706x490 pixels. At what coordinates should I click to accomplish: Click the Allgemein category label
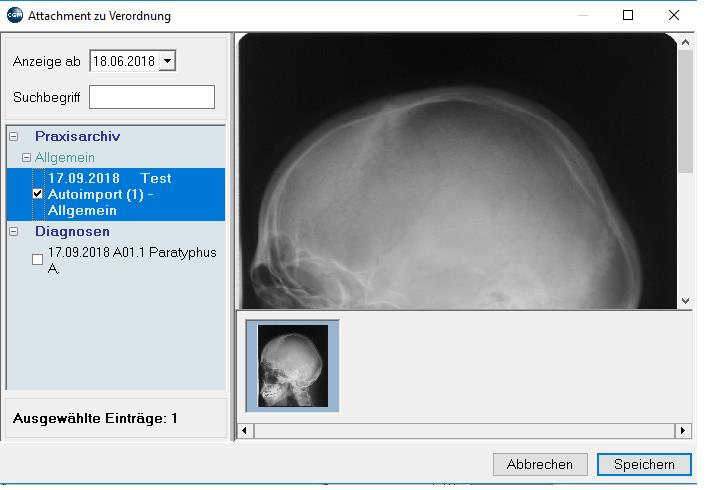pos(65,158)
